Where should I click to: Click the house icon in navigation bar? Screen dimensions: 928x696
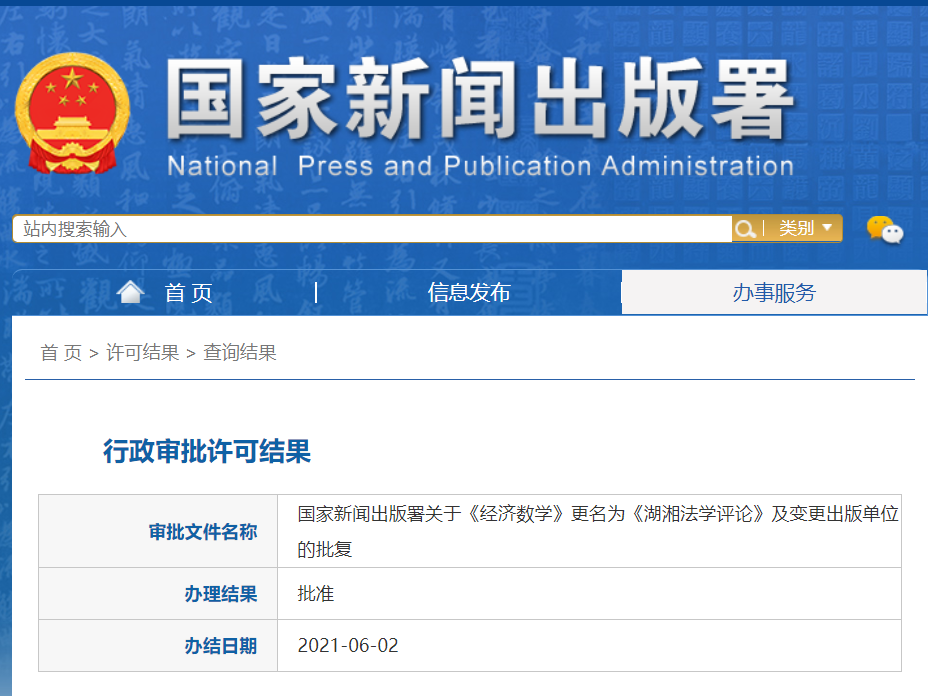tap(130, 292)
